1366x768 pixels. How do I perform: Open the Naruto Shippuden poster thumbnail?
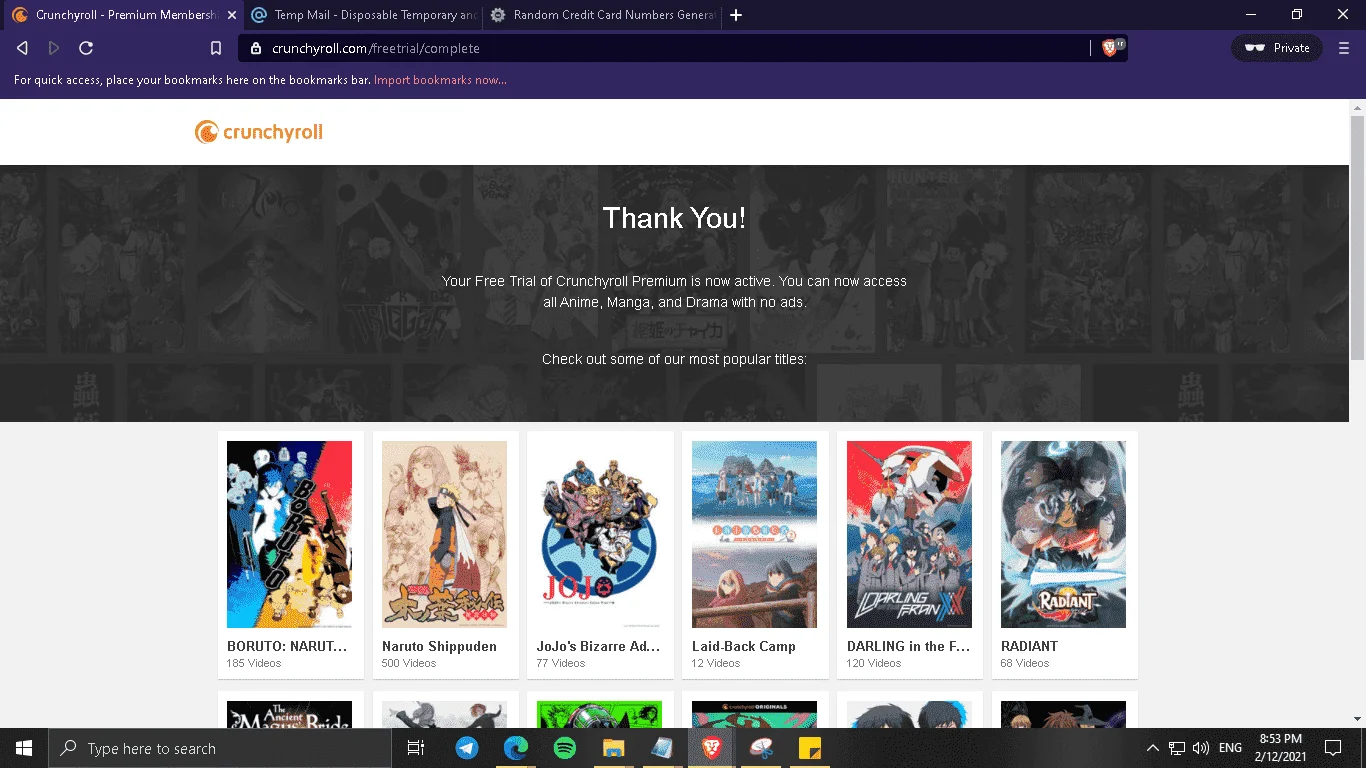click(445, 534)
